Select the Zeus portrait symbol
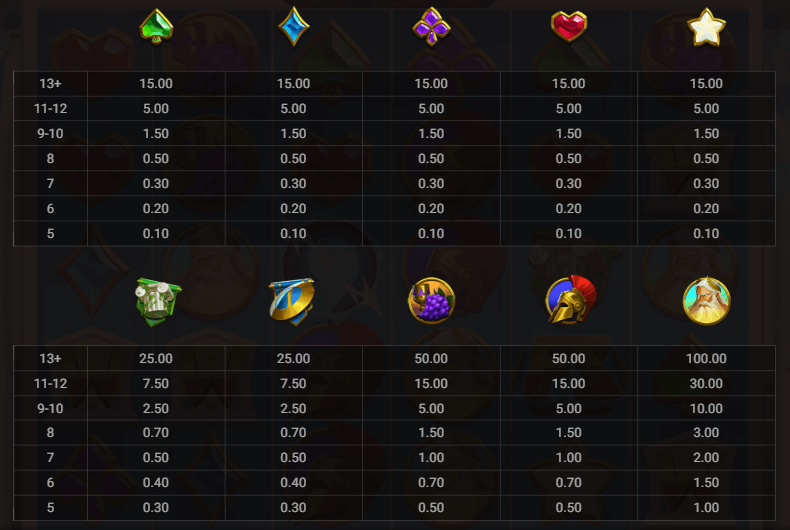The image size is (790, 530). [706, 300]
